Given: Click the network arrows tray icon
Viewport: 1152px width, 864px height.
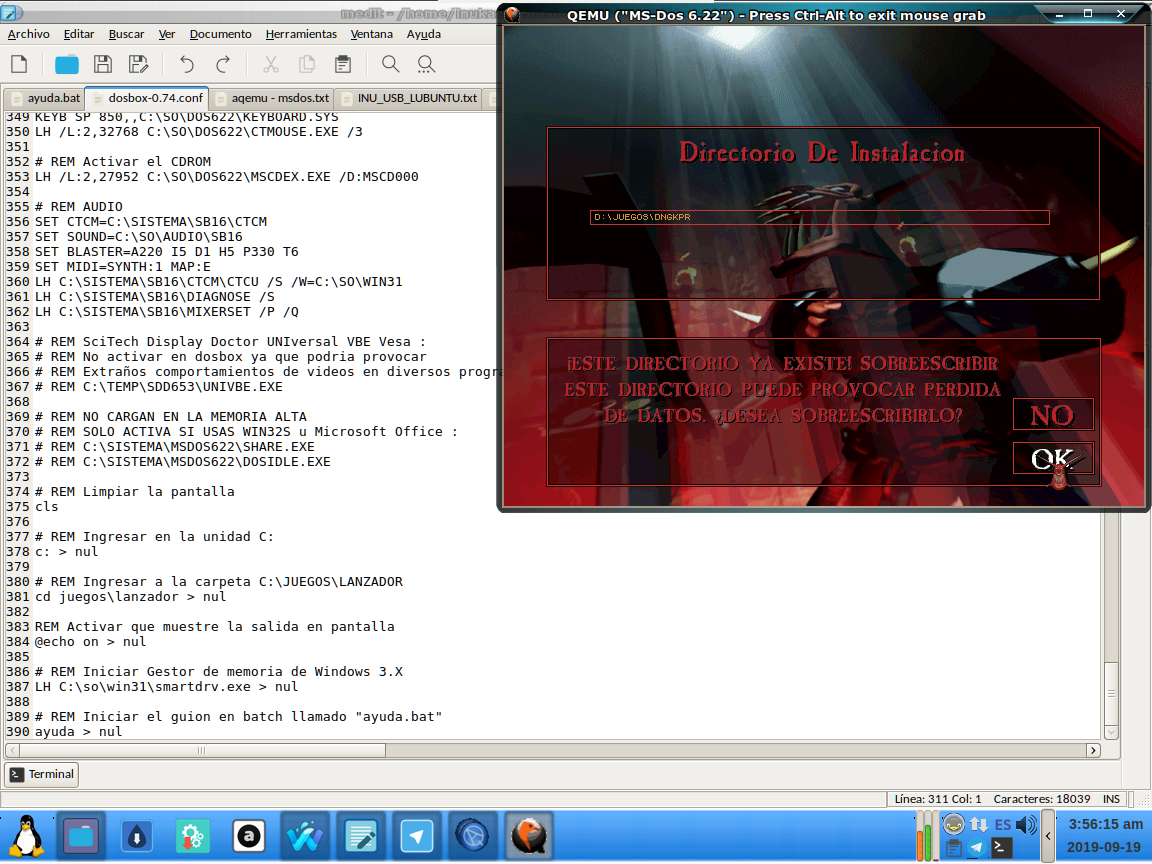Looking at the screenshot, I should (x=978, y=824).
